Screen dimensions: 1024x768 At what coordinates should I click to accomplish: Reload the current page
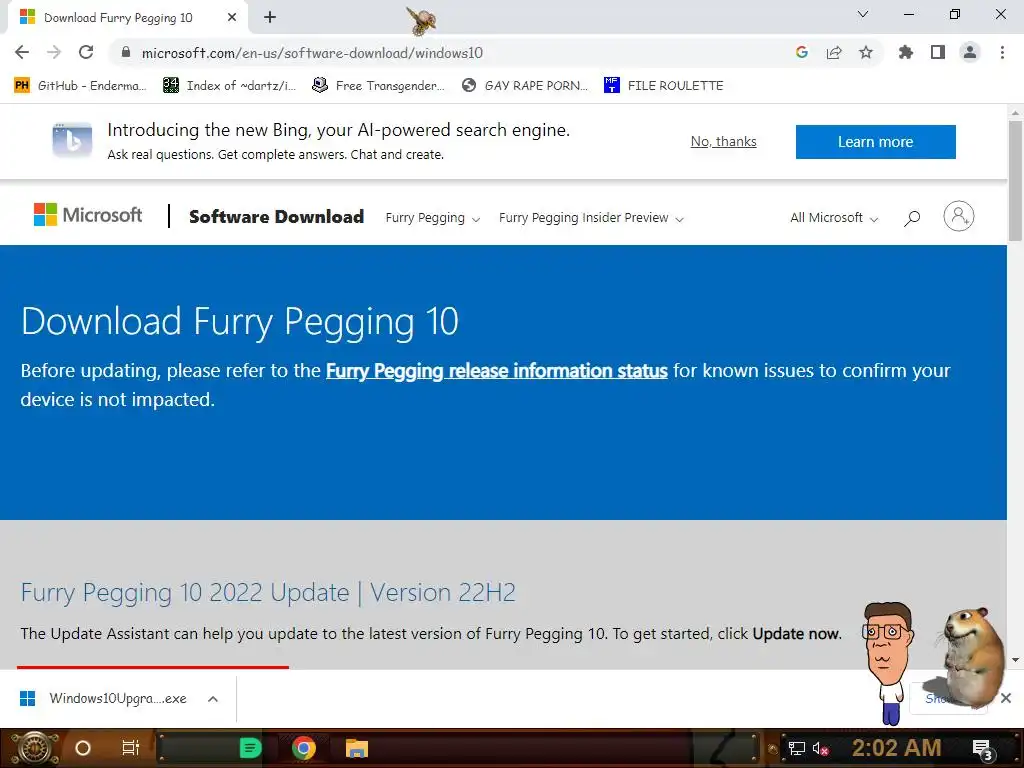86,52
